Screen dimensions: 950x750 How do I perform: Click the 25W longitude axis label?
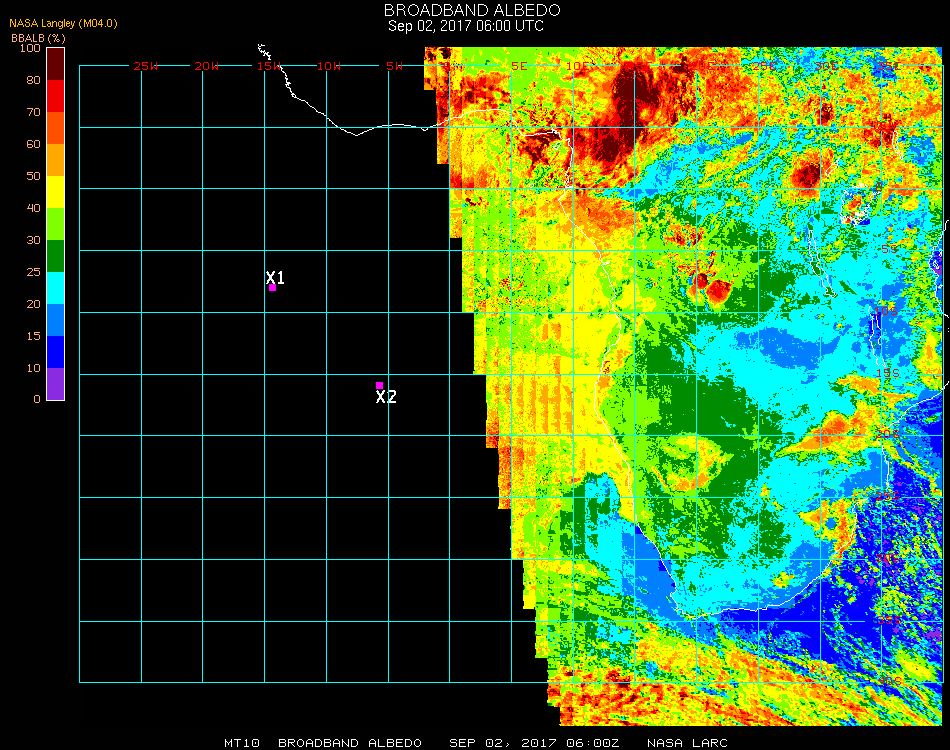[146, 66]
